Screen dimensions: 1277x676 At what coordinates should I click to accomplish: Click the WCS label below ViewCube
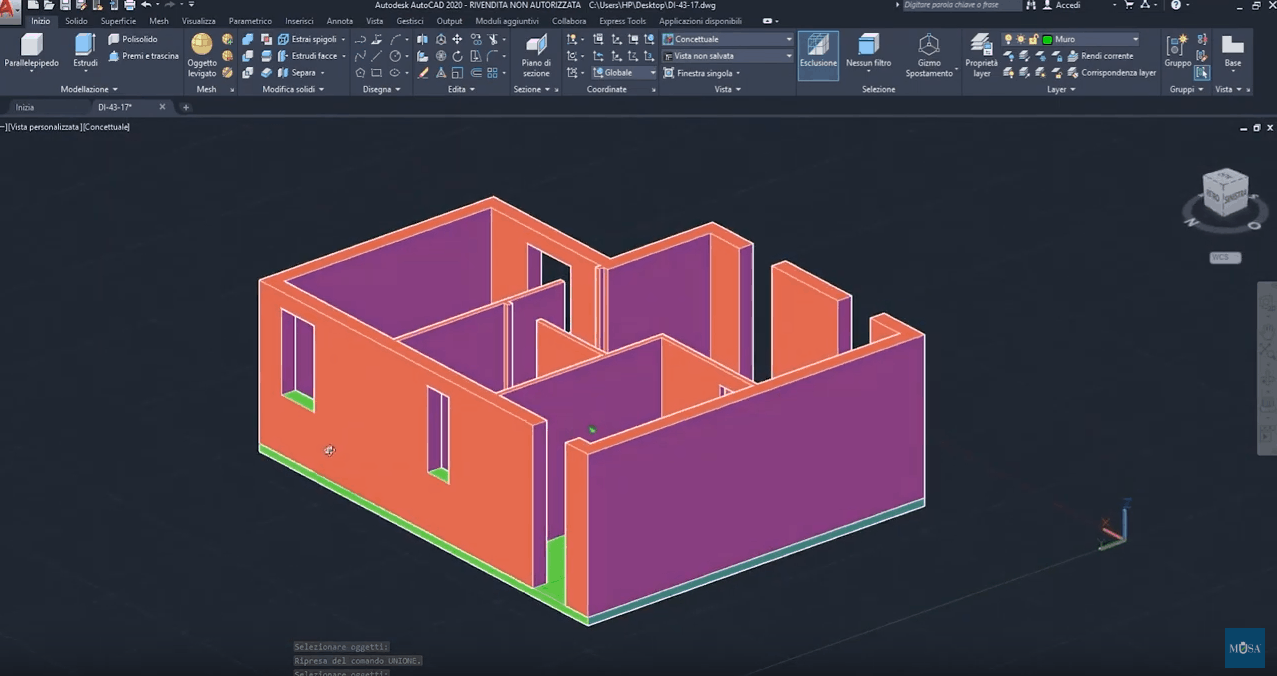1225,257
